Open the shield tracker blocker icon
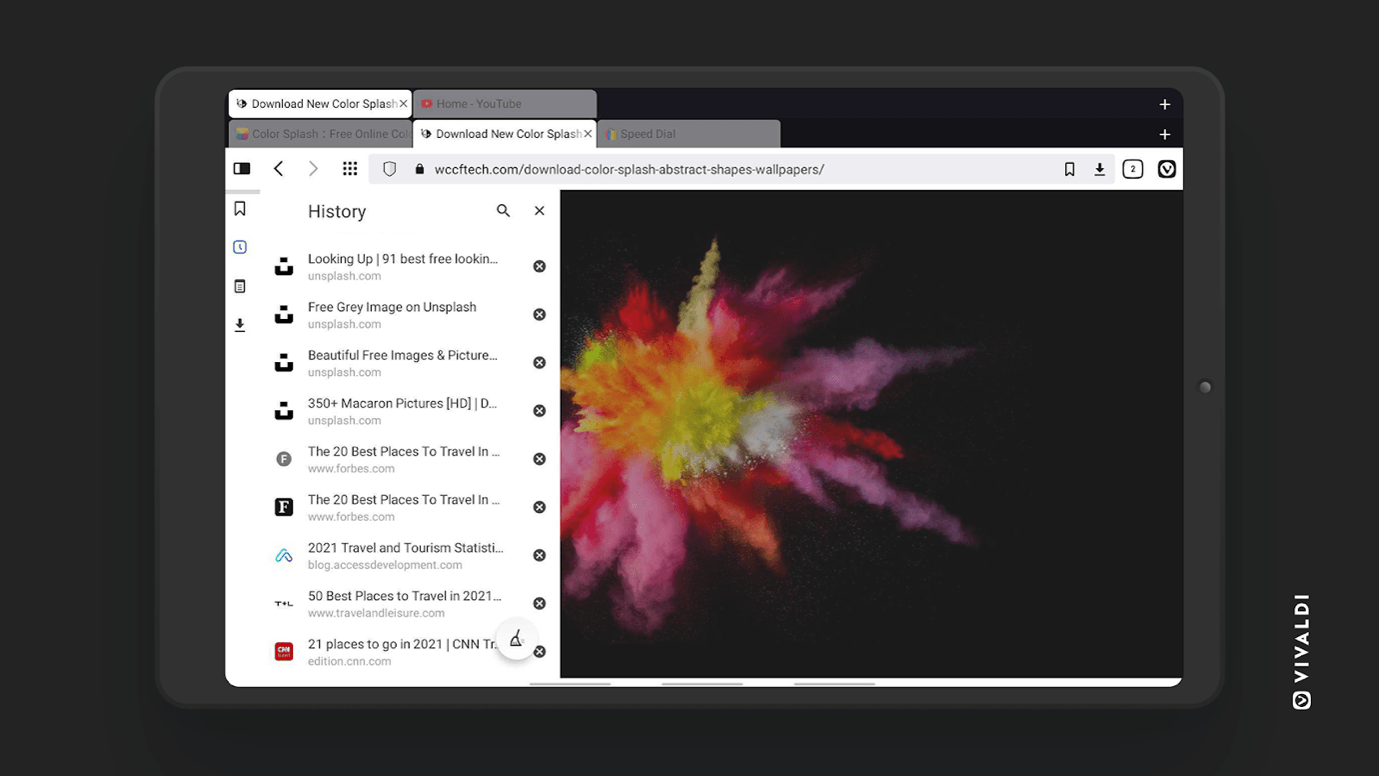The width and height of the screenshot is (1384, 779). tap(390, 169)
